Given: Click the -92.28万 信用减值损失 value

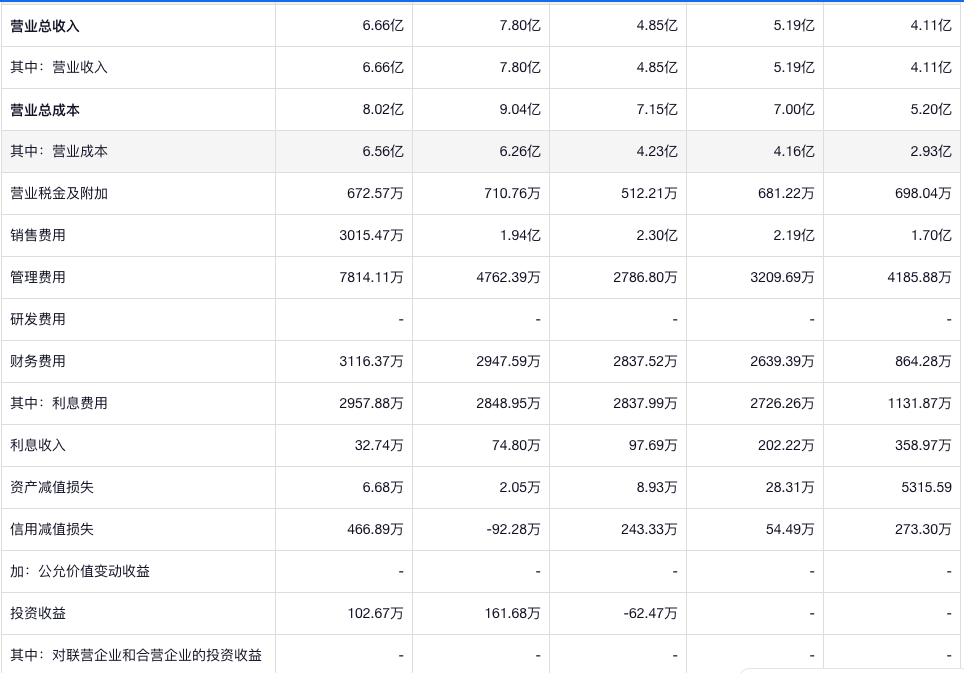Looking at the screenshot, I should coord(513,530).
